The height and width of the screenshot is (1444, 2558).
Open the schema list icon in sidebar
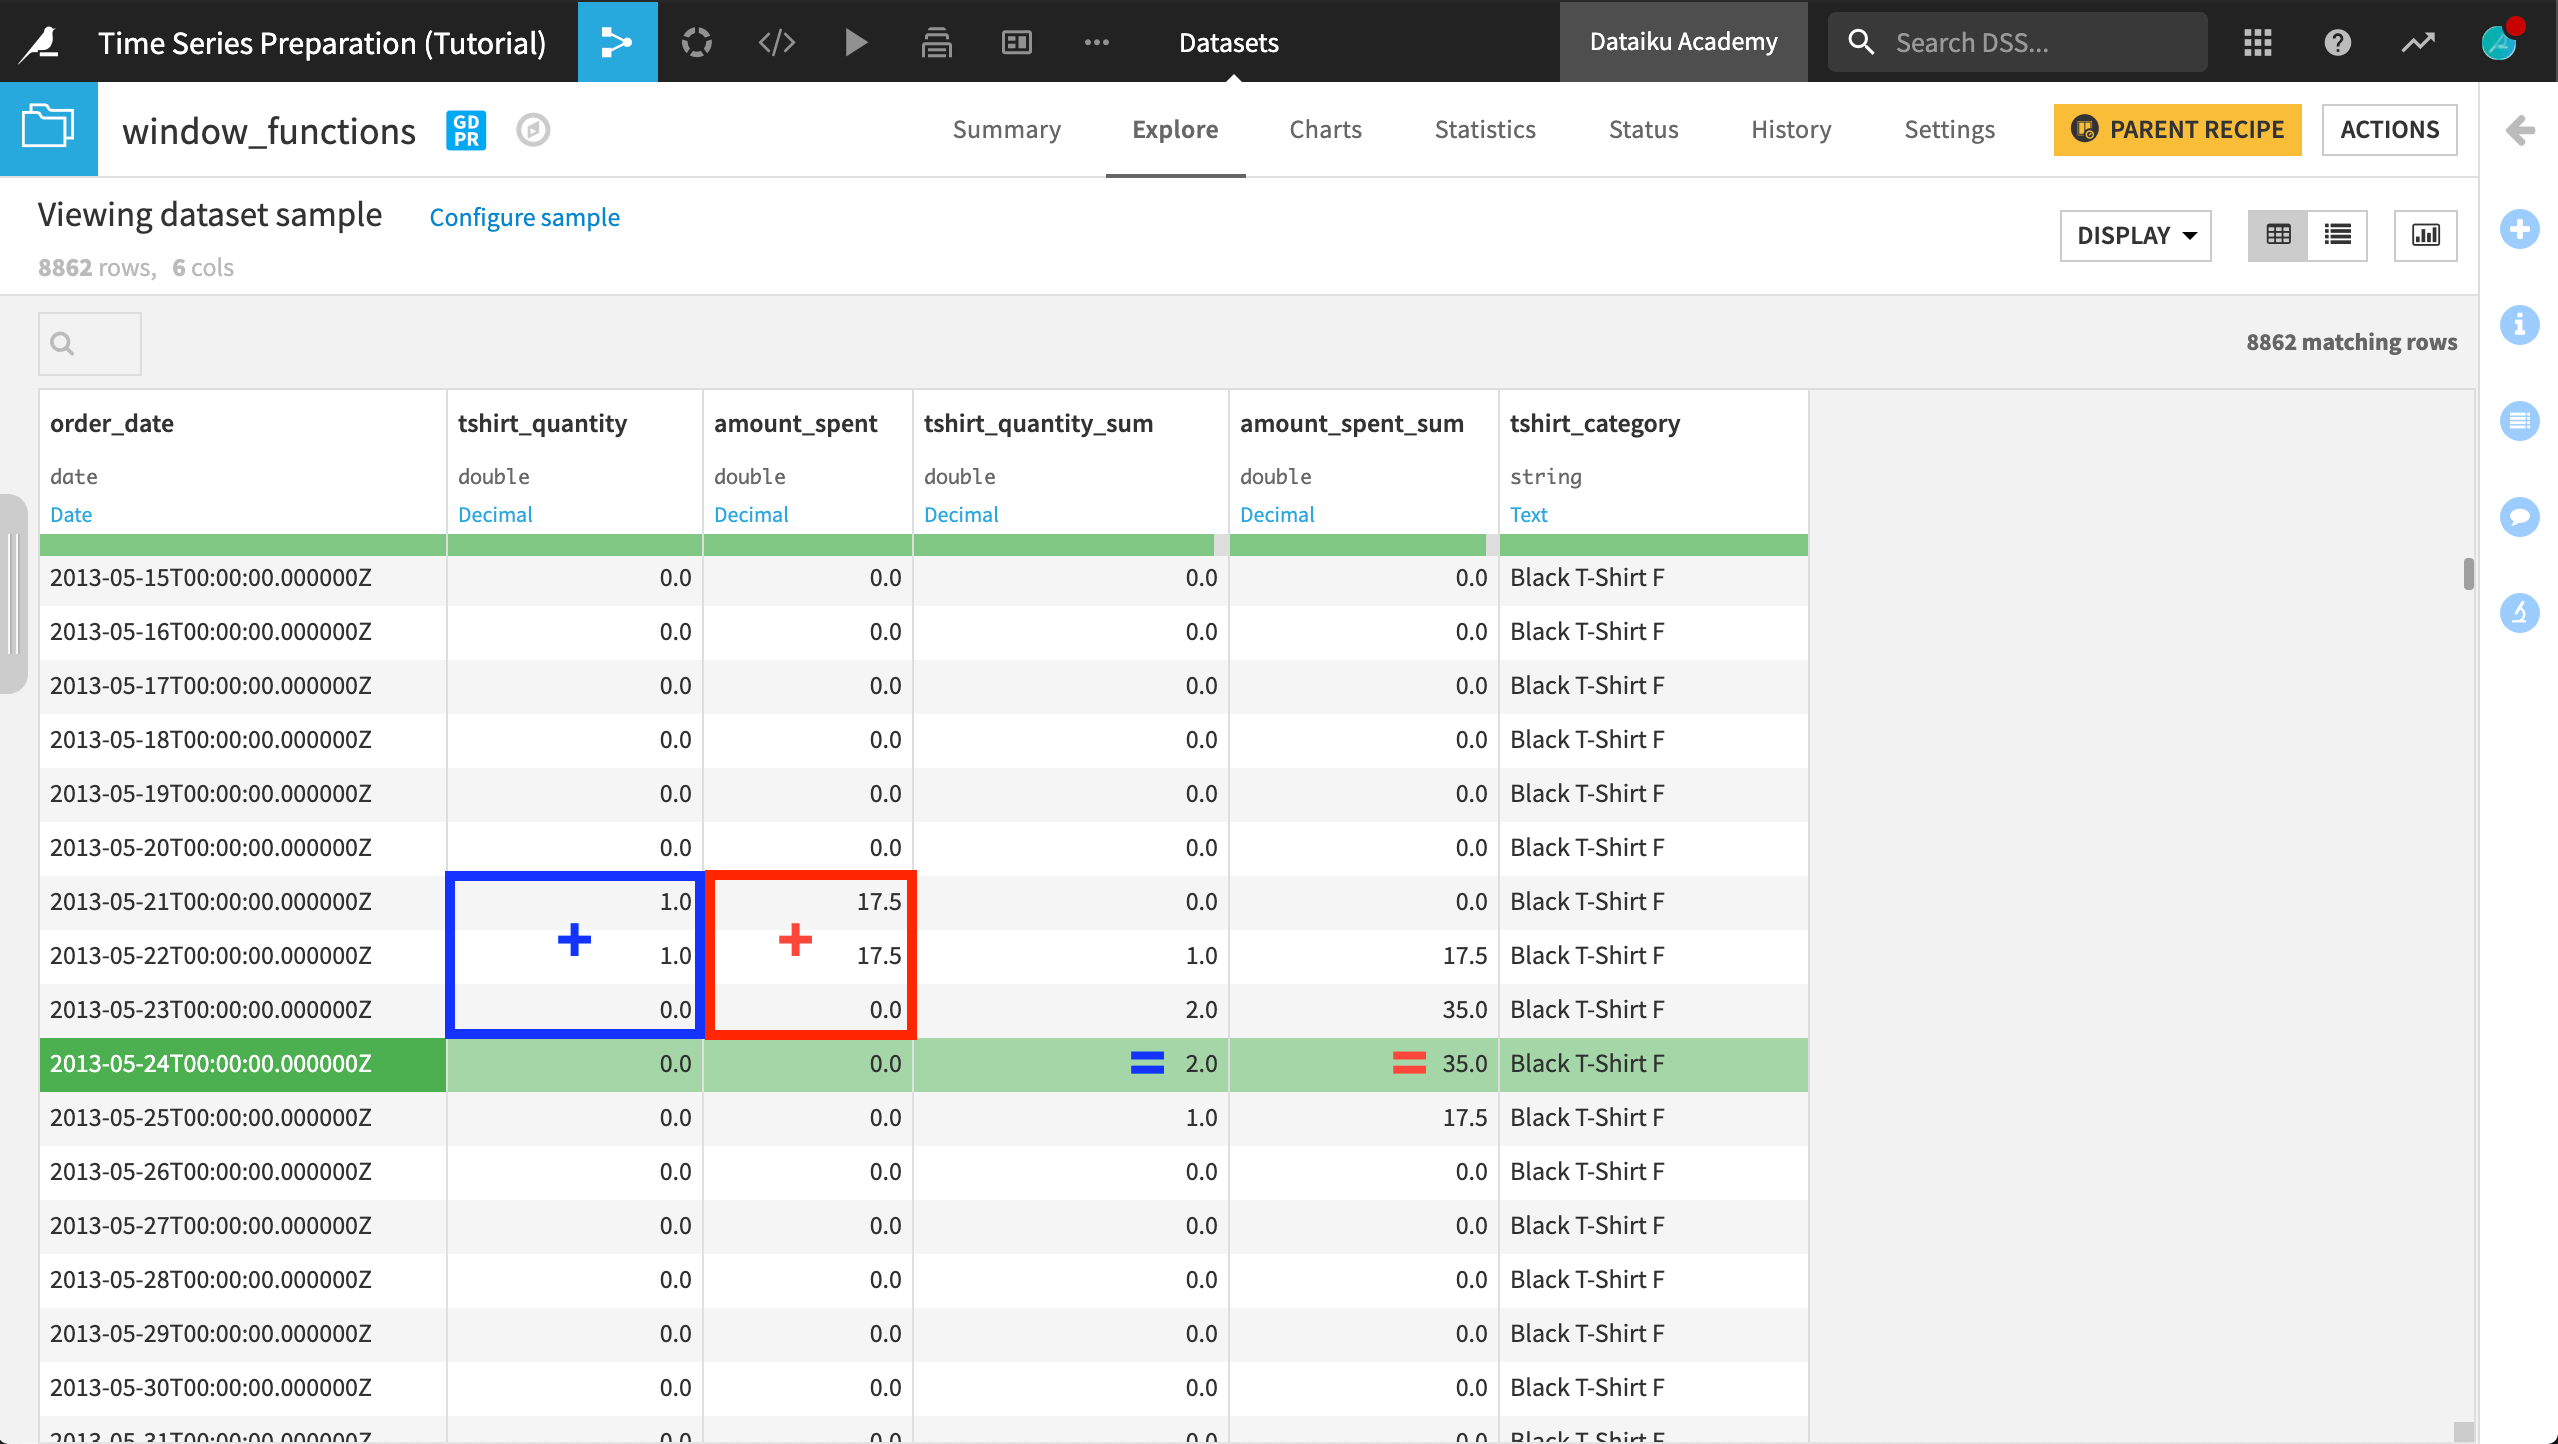(x=2519, y=420)
